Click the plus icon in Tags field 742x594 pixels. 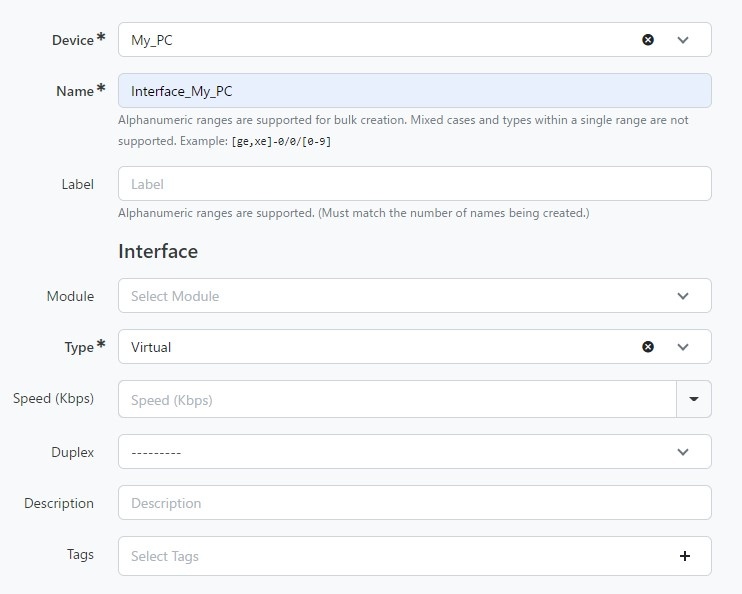pos(684,556)
